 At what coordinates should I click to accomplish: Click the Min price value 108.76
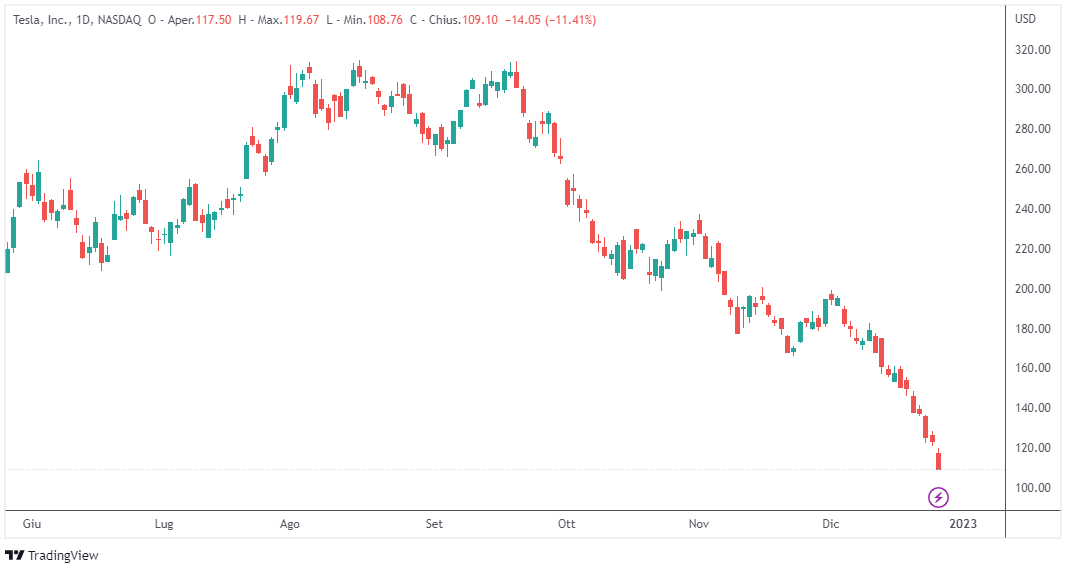coord(382,19)
